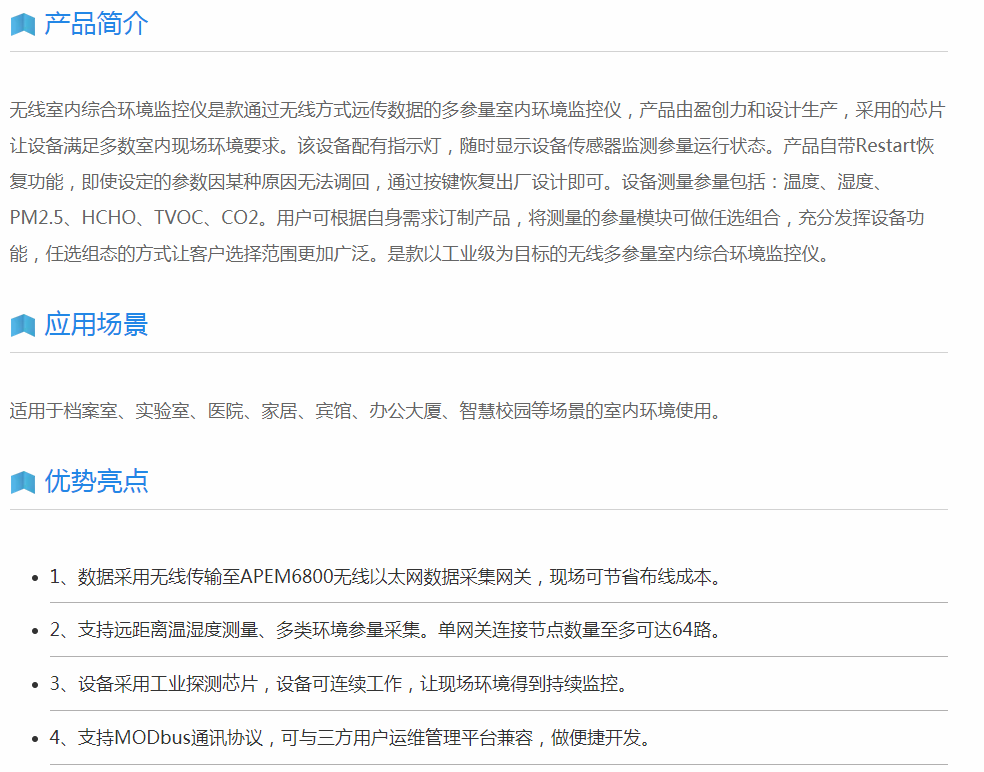Select the 产品简介 section heading
This screenshot has width=984, height=772.
coord(96,24)
